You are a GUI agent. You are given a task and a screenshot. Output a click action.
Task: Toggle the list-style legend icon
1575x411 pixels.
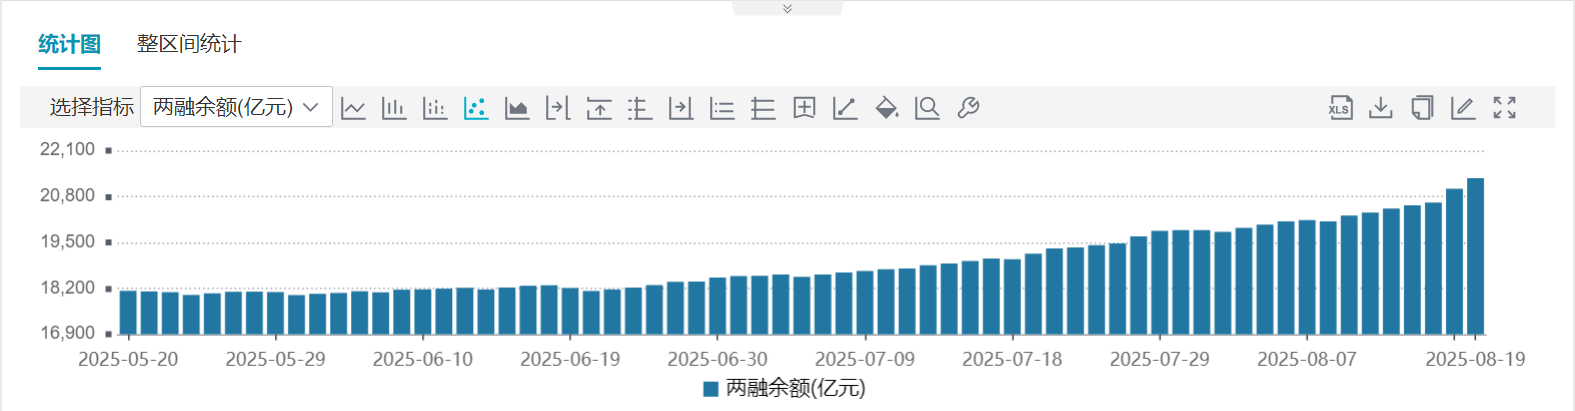coord(722,108)
